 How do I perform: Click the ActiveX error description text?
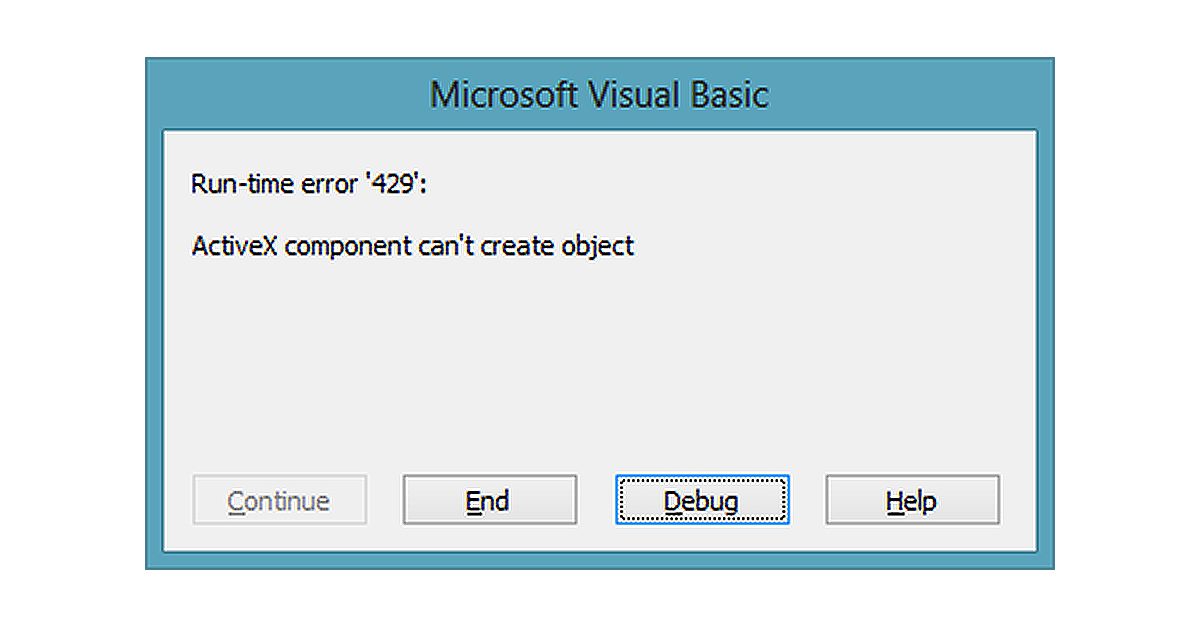[412, 245]
